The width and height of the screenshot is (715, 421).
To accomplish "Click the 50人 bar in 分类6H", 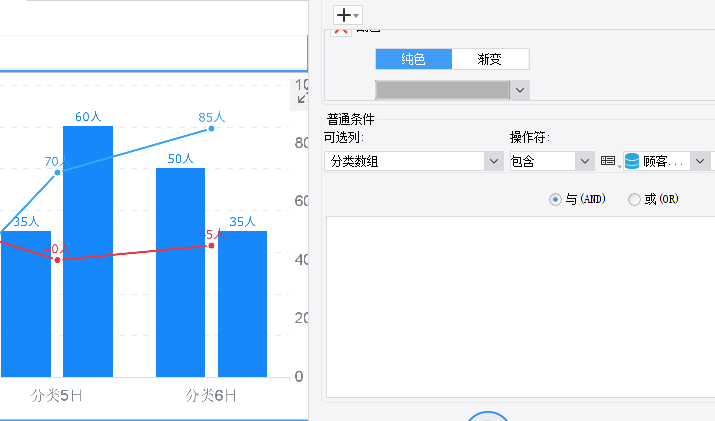I will pos(181,272).
